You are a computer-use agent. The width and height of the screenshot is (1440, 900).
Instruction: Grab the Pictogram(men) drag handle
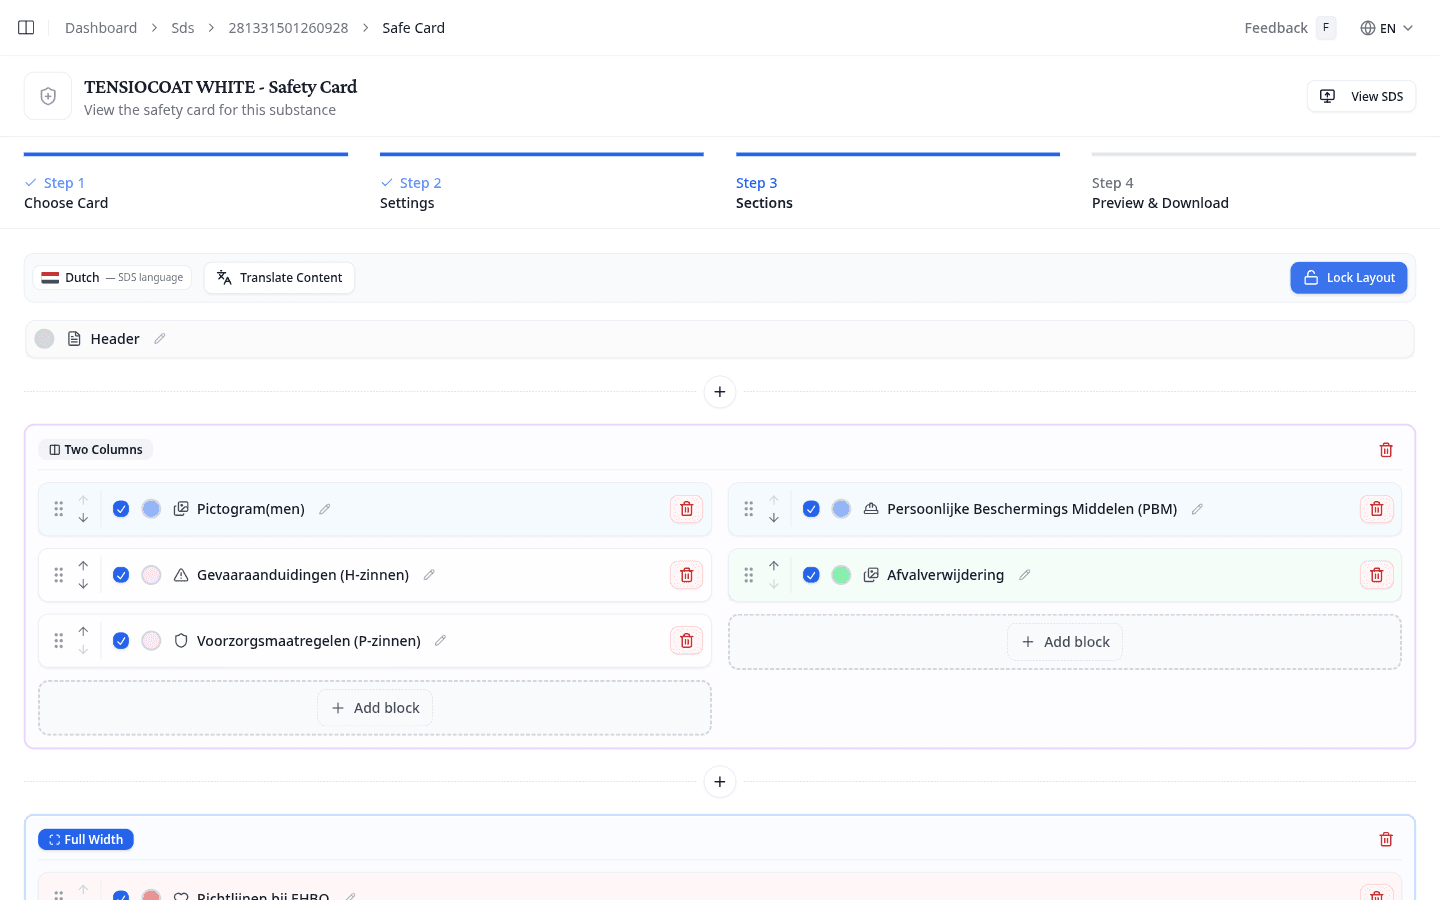59,509
